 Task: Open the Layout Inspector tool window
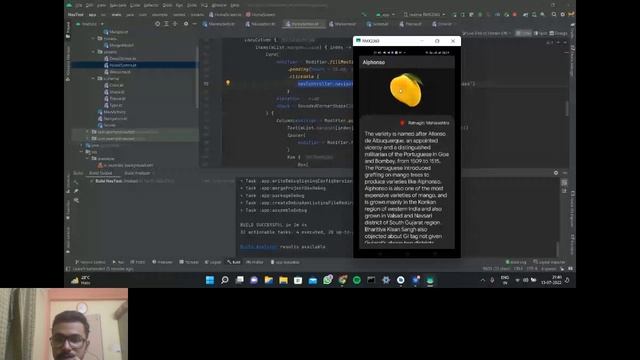[x=549, y=262]
